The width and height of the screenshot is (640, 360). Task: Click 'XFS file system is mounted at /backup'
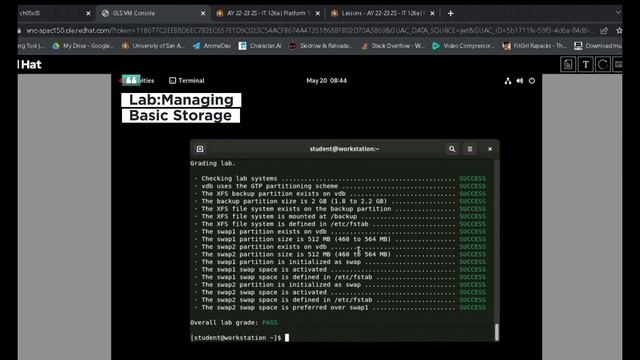(x=279, y=217)
